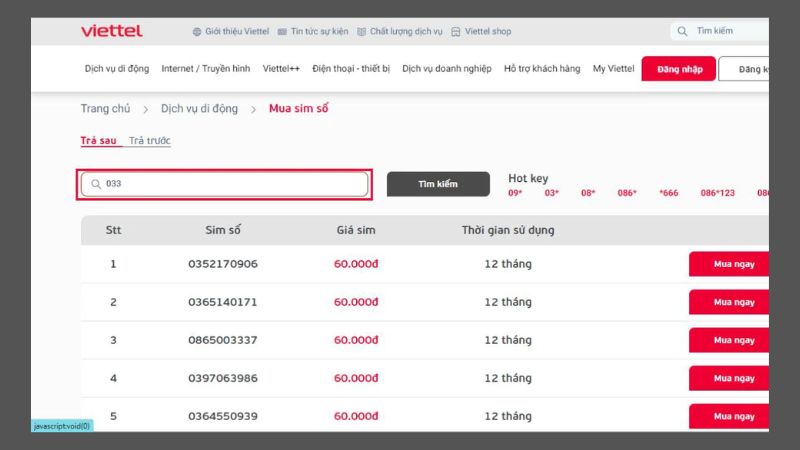This screenshot has height=450, width=800.
Task: Click the shop icon beside Viettel shop
Action: click(456, 32)
